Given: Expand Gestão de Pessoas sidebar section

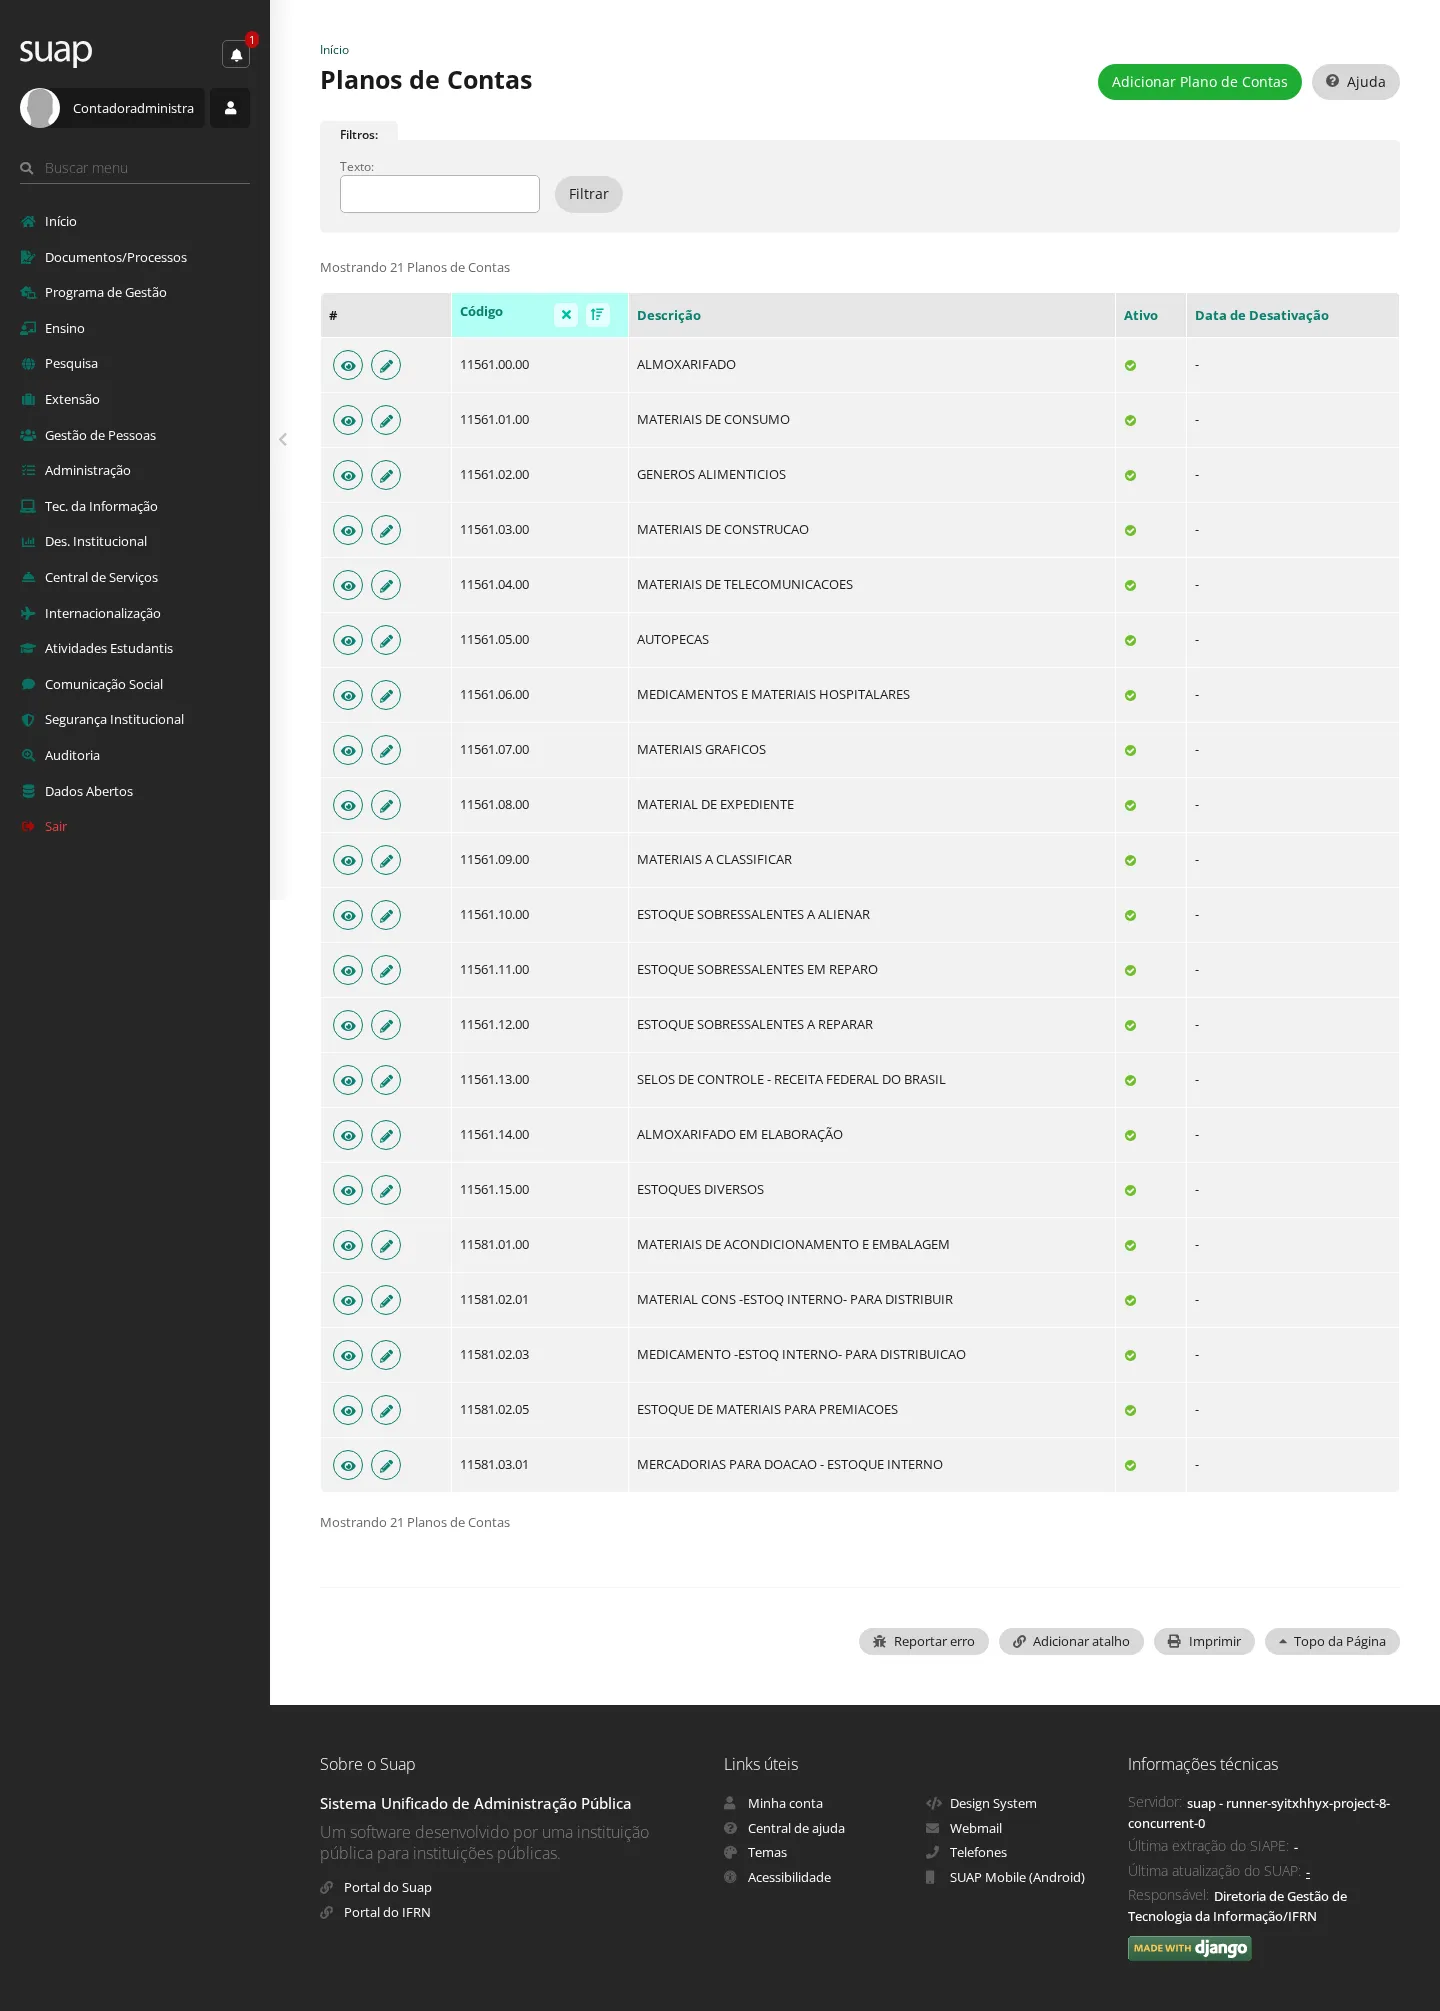Looking at the screenshot, I should [100, 435].
